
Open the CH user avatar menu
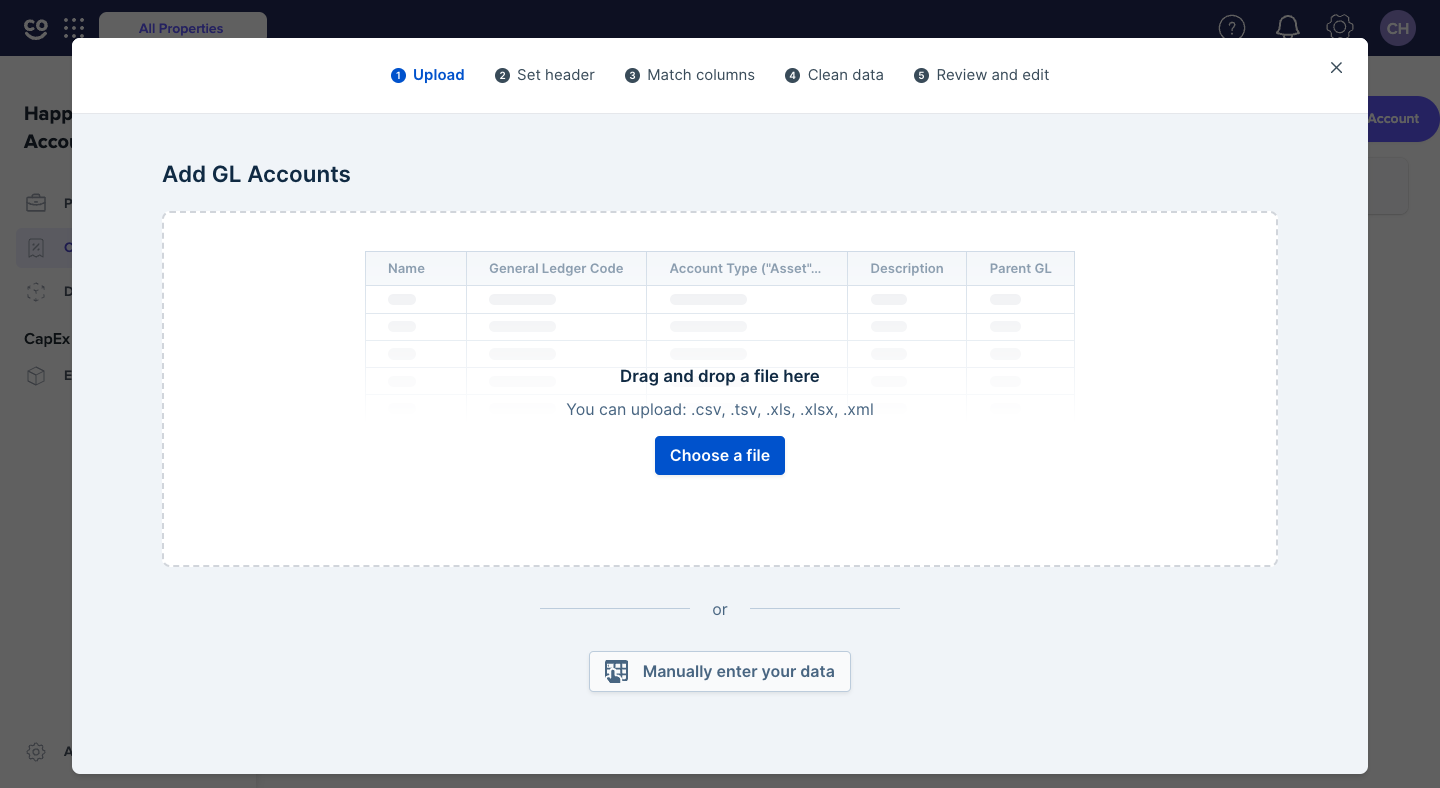(x=1398, y=28)
